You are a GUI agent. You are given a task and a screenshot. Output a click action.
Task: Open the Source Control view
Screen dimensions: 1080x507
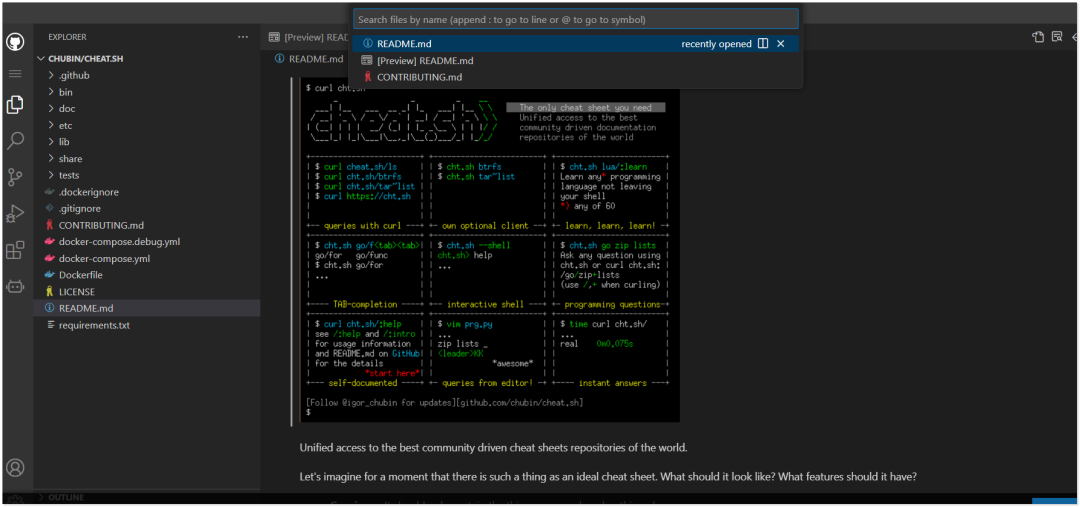click(x=15, y=177)
